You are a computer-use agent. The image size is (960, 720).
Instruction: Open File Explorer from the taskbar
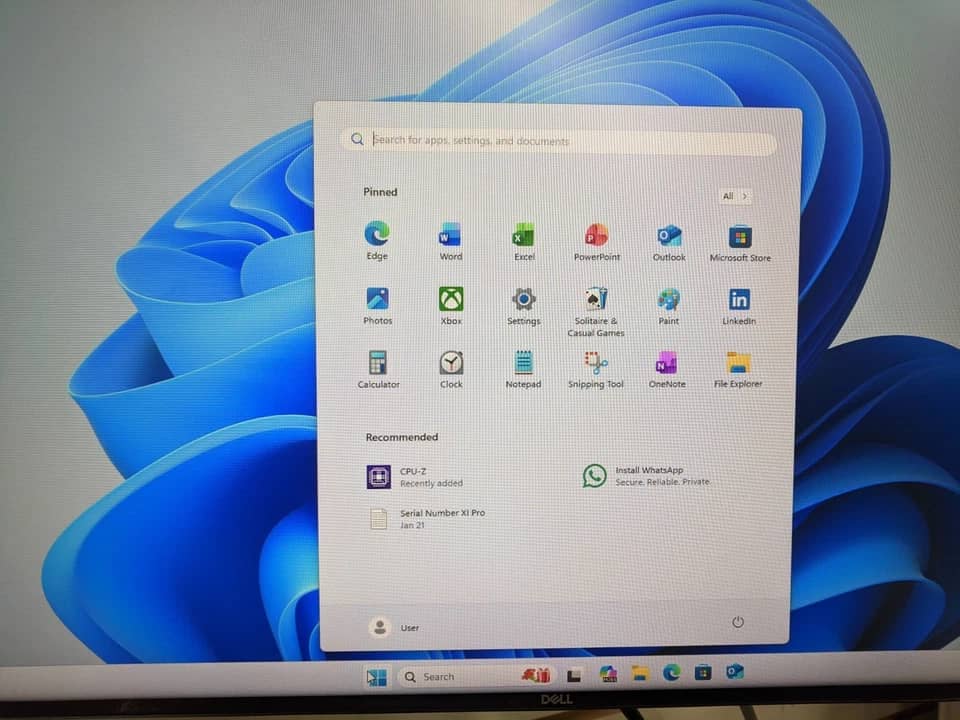tap(640, 673)
